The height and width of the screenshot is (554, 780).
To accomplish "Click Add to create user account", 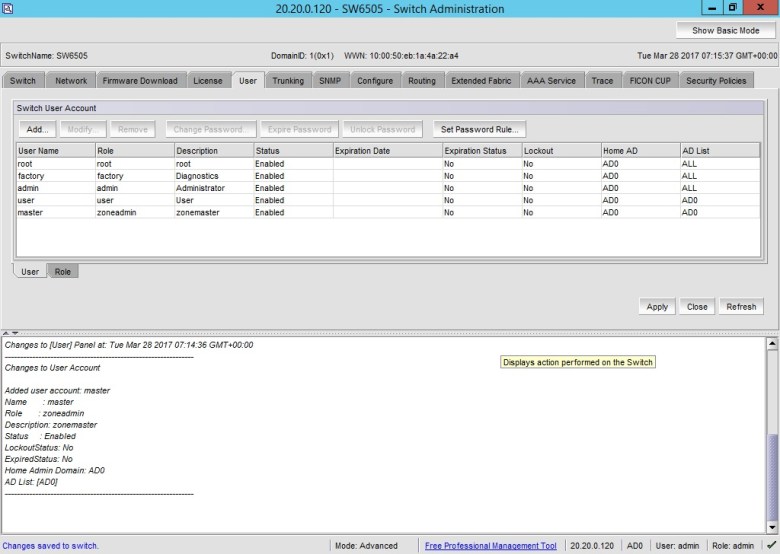I will coord(37,129).
